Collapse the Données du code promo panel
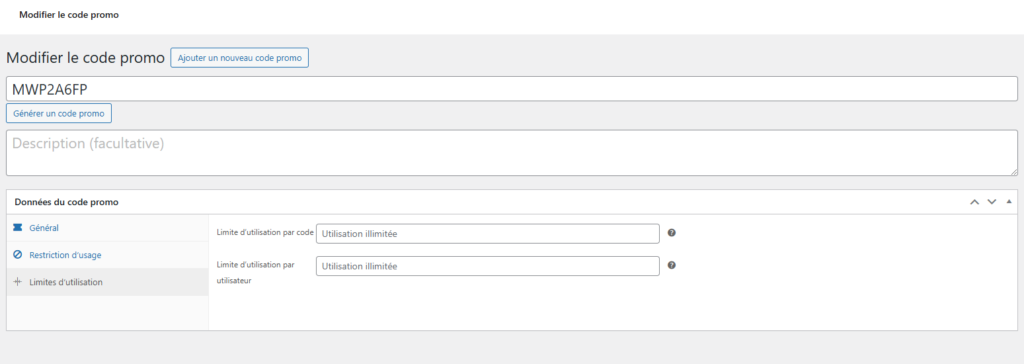This screenshot has width=1024, height=364. click(x=1009, y=202)
